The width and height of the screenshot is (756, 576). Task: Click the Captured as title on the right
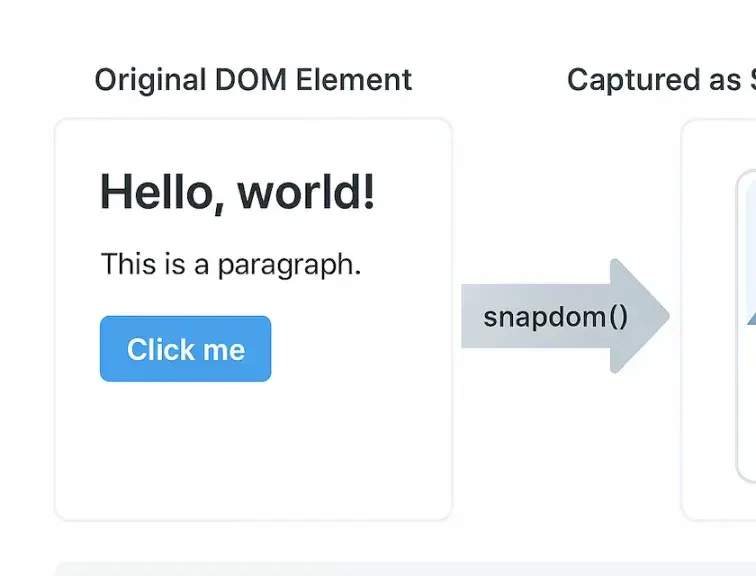(660, 80)
